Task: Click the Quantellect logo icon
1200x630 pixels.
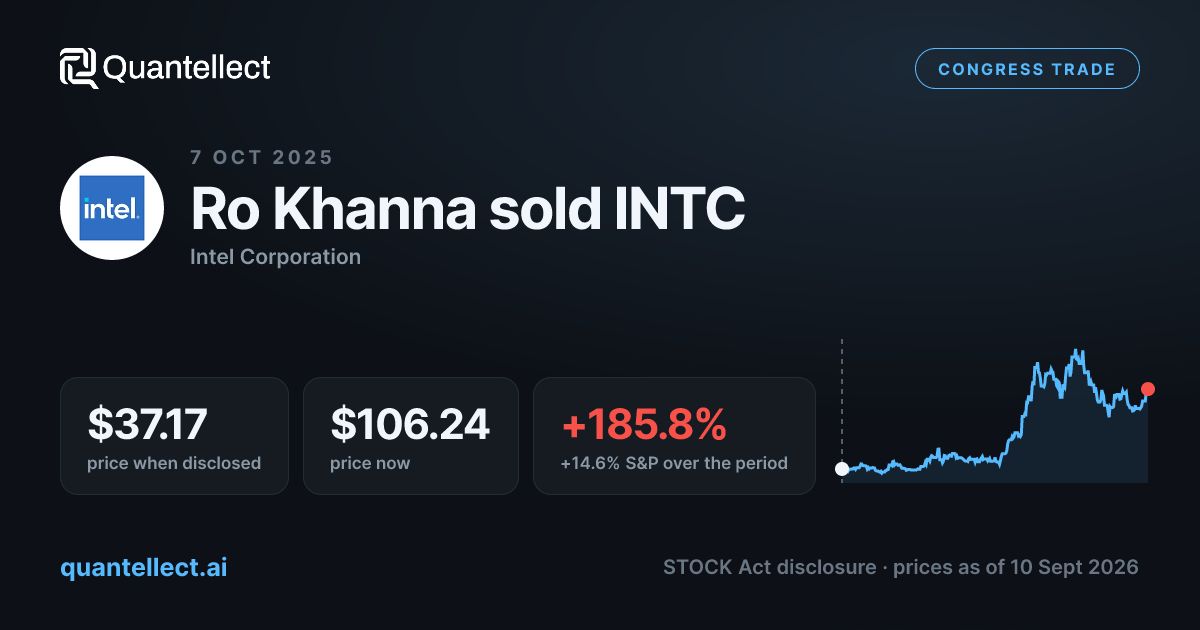Action: tap(78, 68)
